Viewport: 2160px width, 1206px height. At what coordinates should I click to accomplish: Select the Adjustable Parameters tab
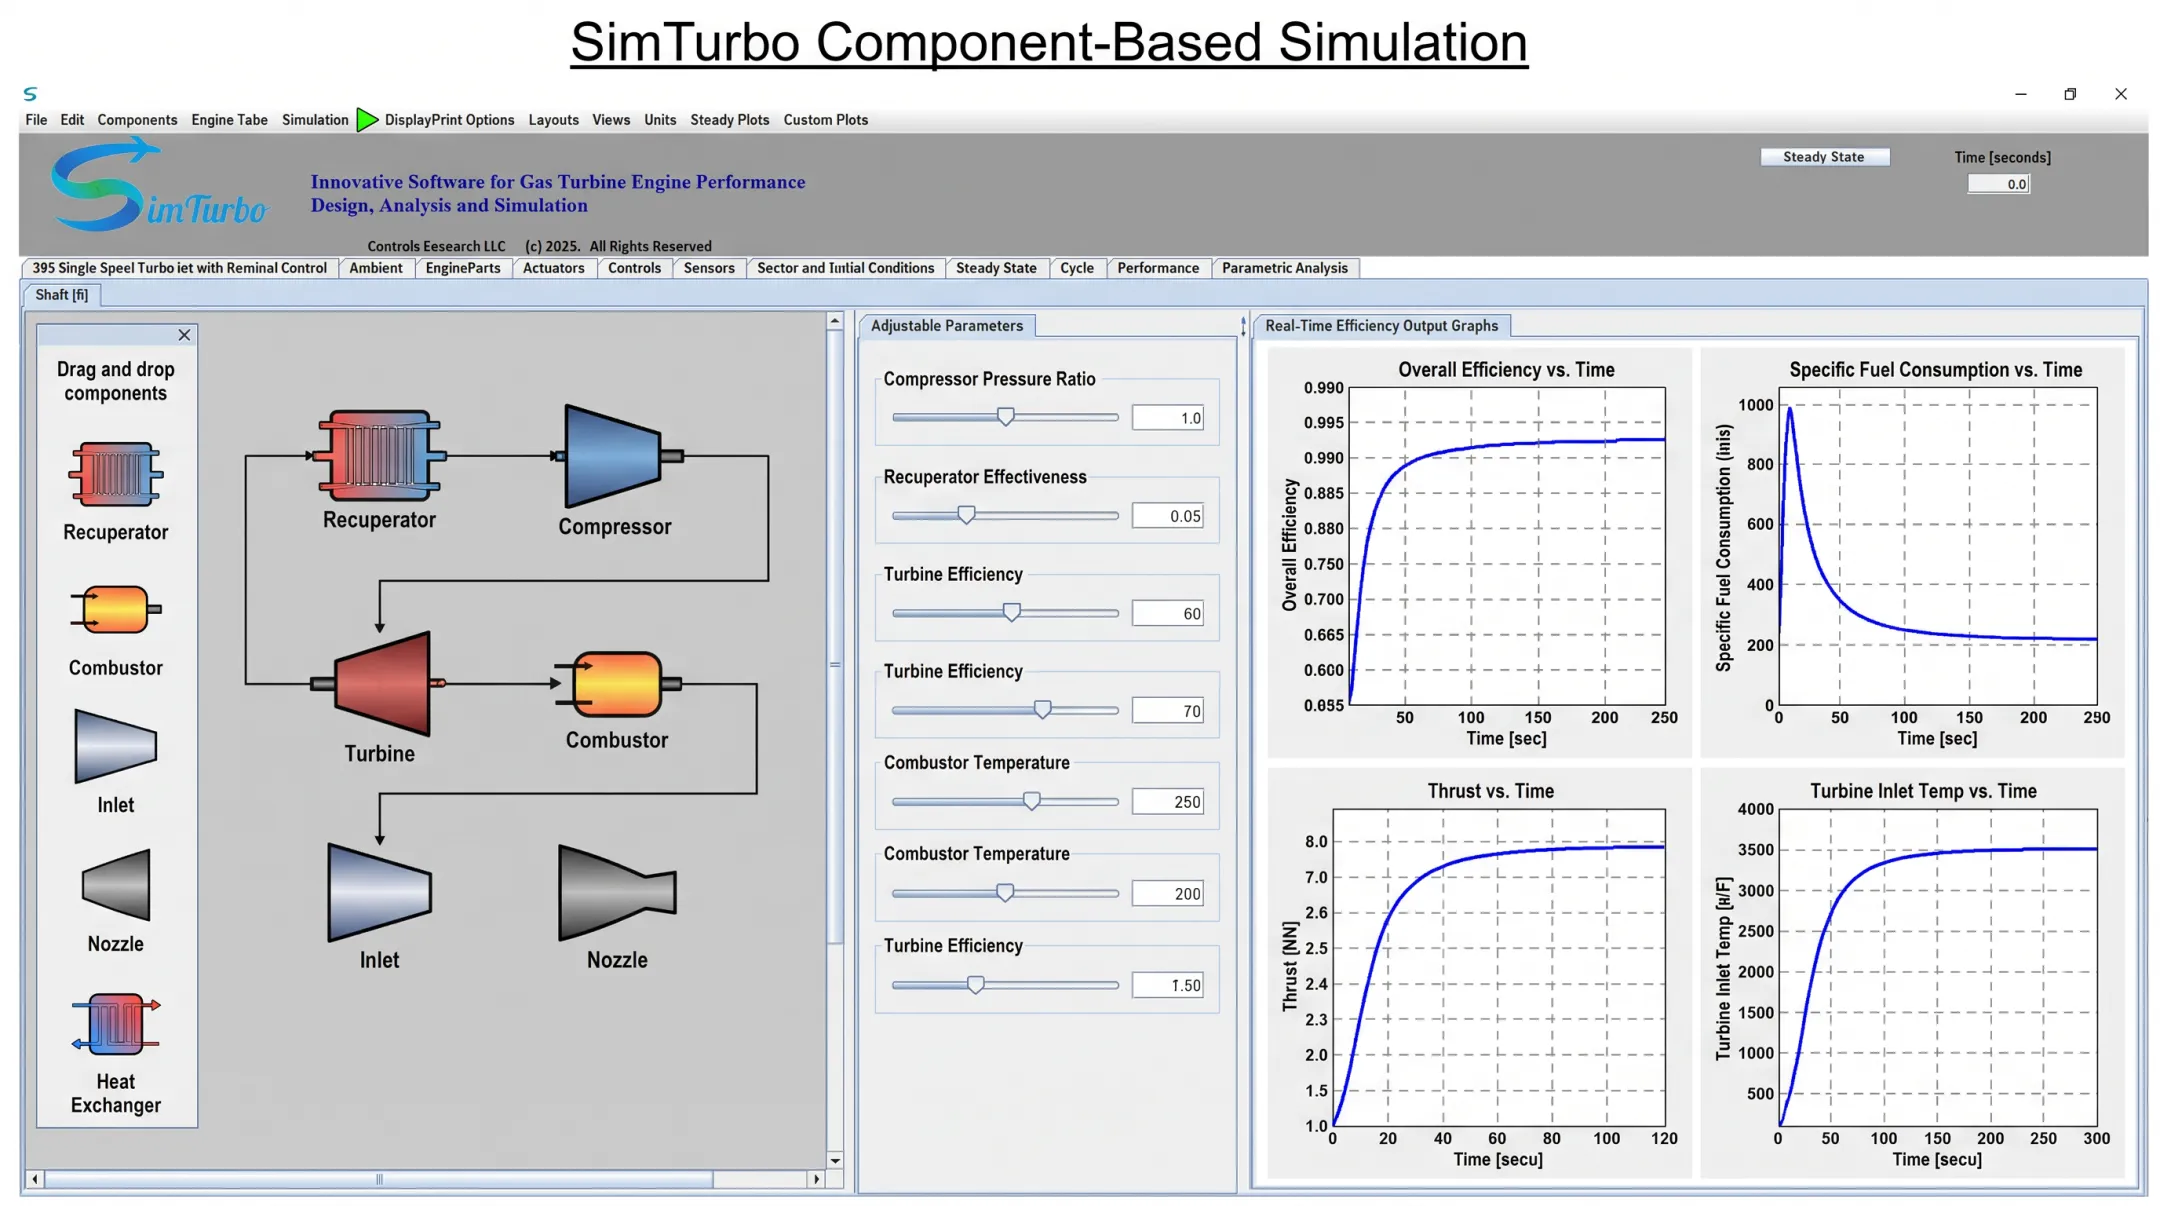pos(946,326)
